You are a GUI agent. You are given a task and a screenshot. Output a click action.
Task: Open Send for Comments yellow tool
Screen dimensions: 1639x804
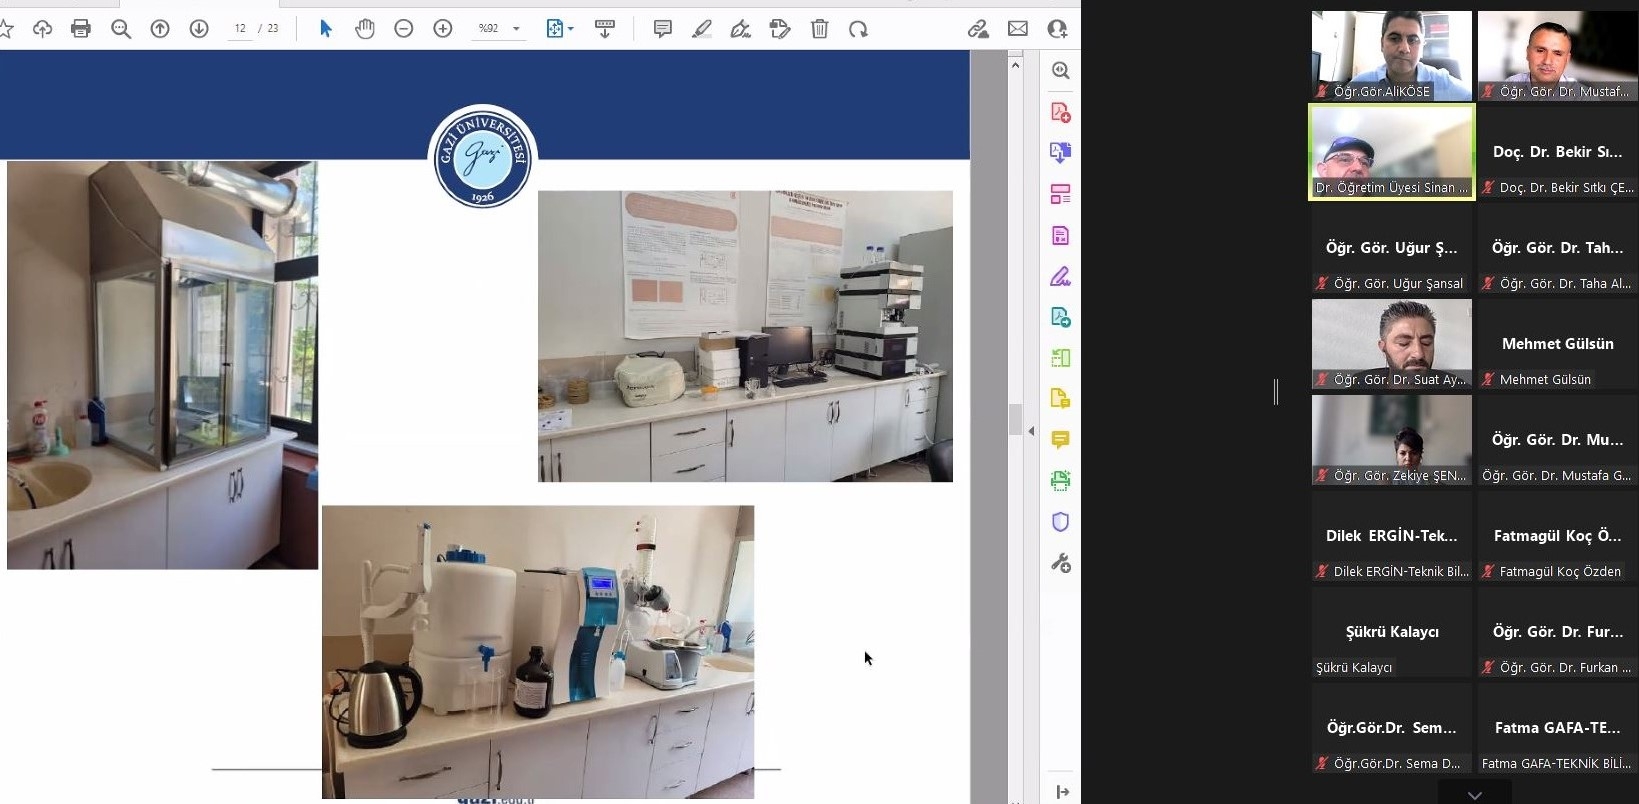(1060, 399)
